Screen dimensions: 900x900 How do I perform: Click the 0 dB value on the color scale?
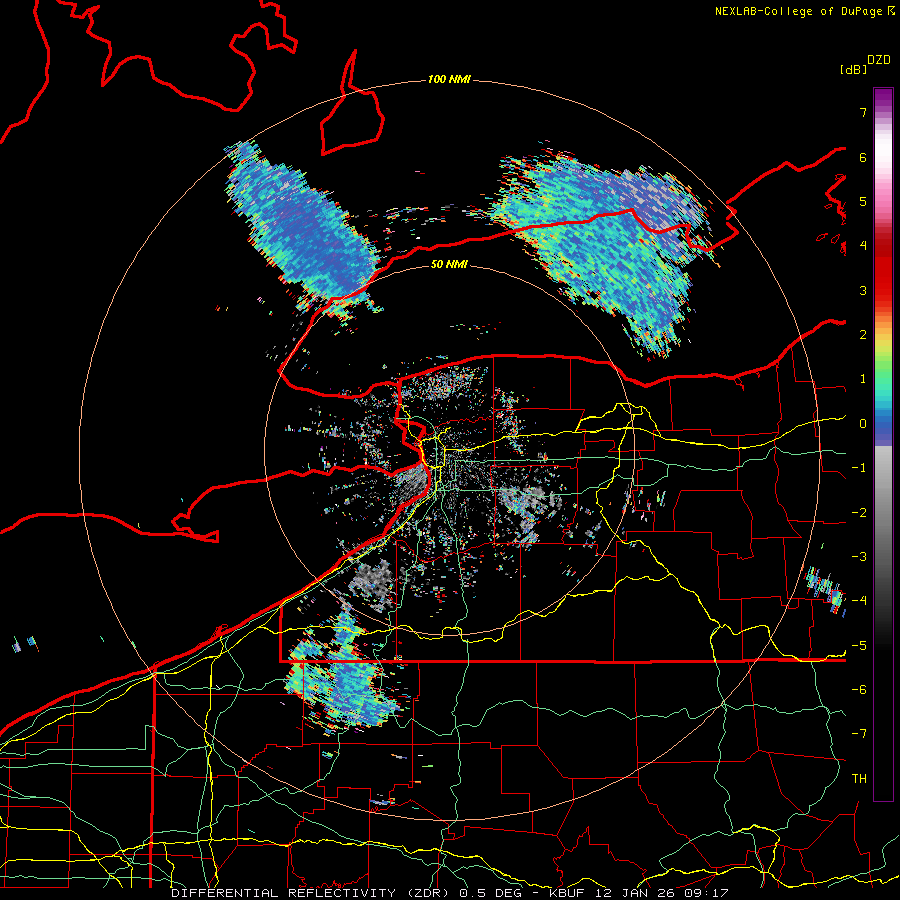pos(863,424)
